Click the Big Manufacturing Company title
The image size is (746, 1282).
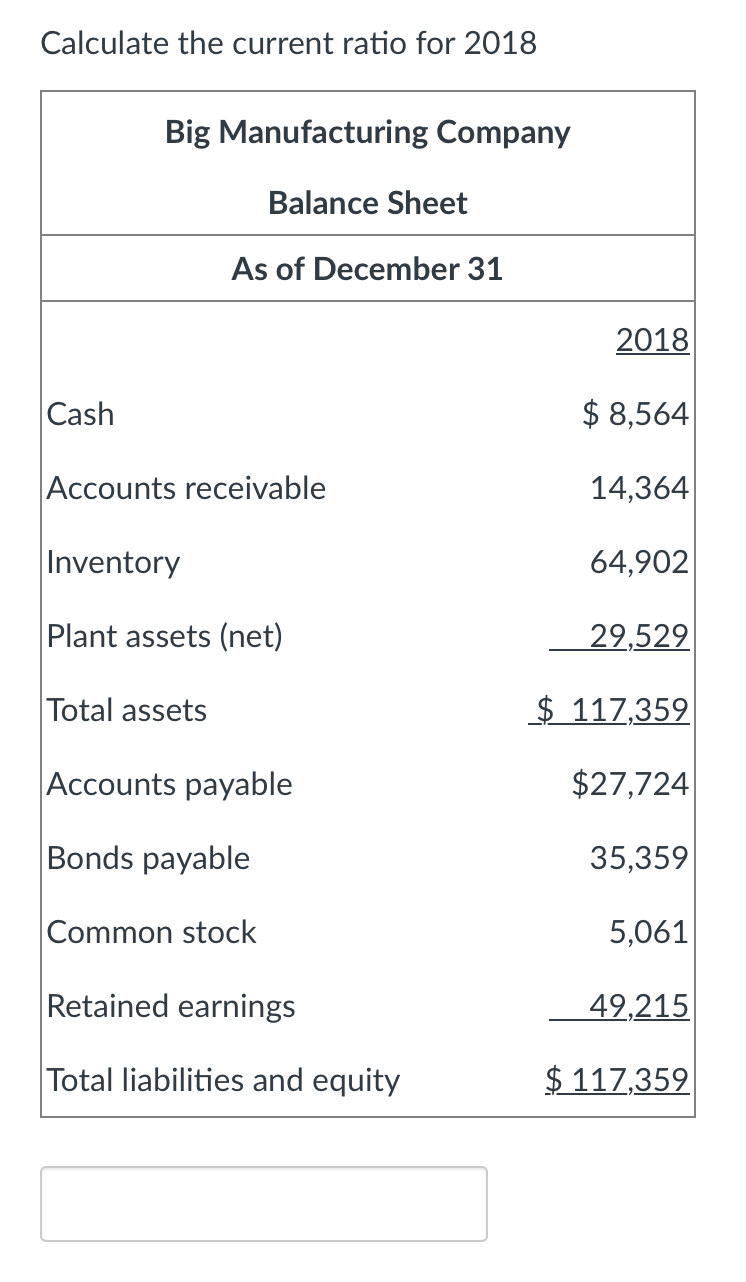click(367, 132)
